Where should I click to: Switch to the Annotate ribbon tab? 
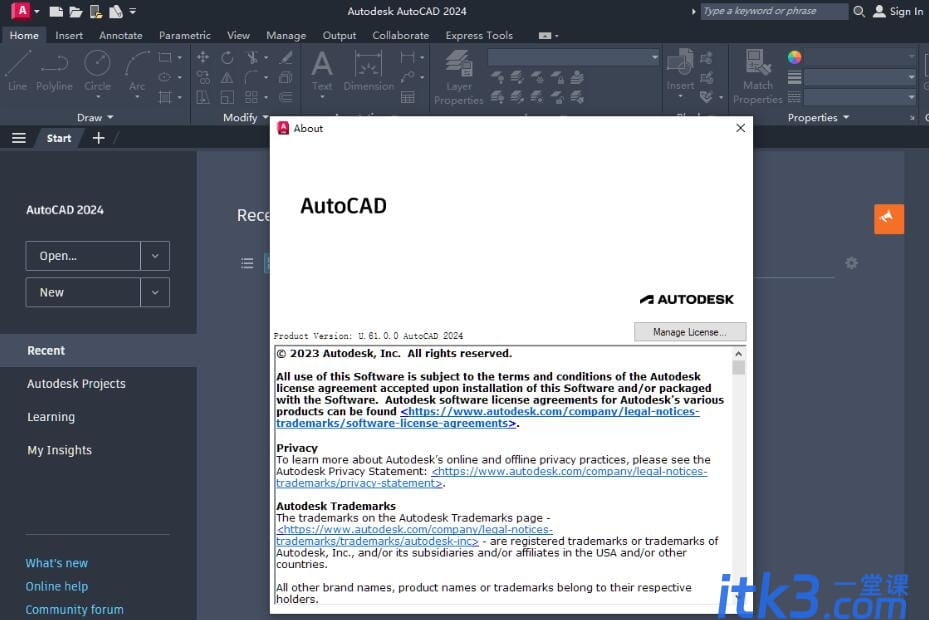click(x=121, y=36)
